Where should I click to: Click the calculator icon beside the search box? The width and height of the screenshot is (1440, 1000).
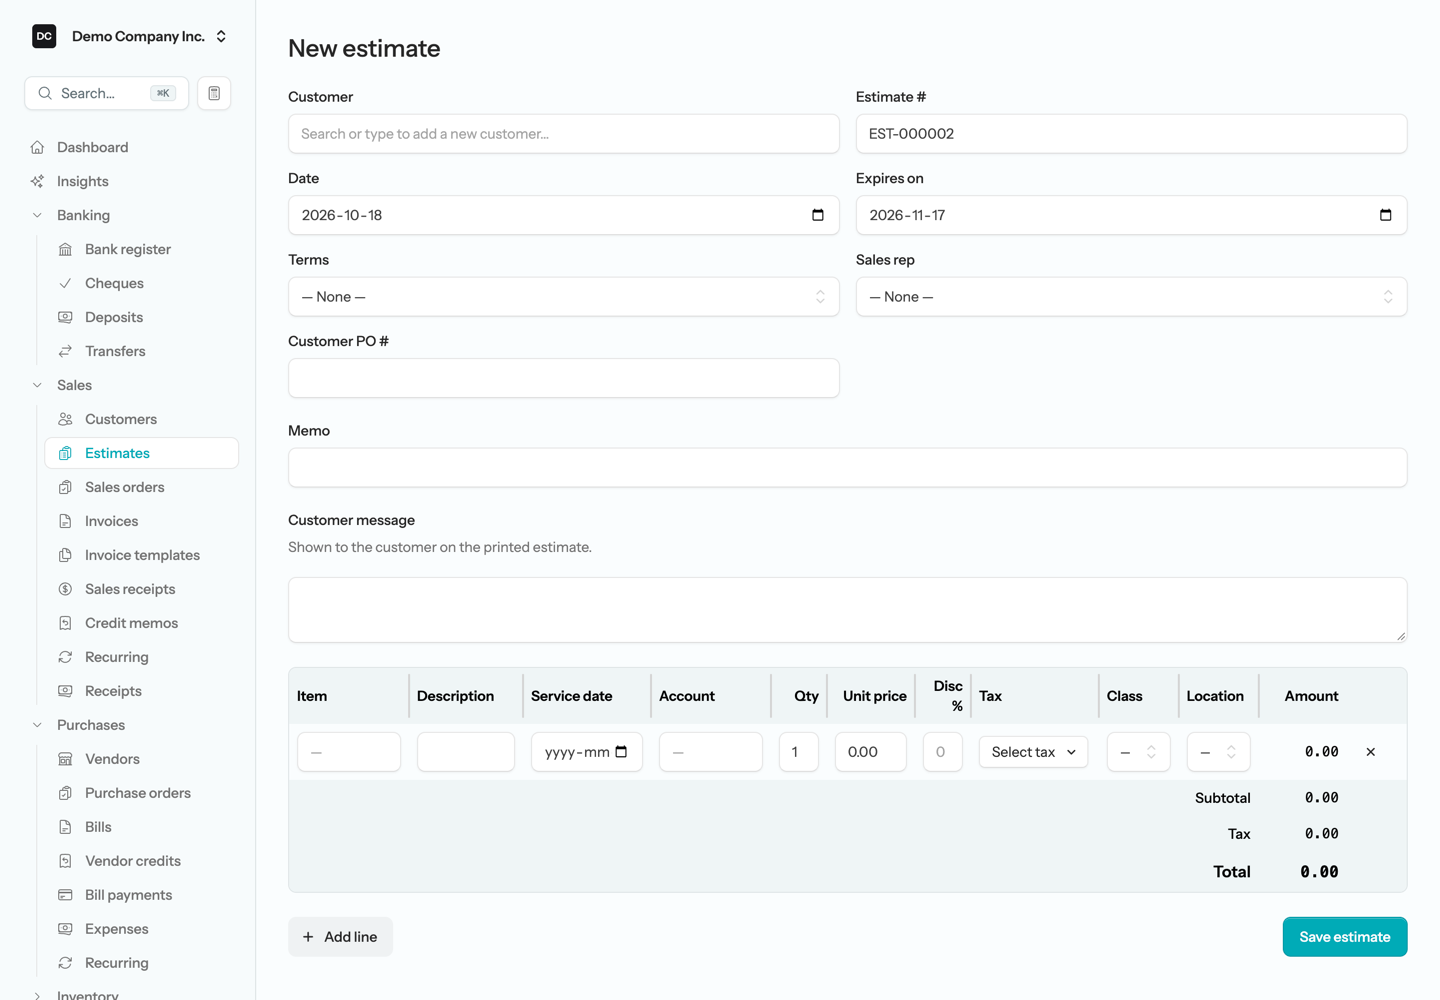[214, 93]
